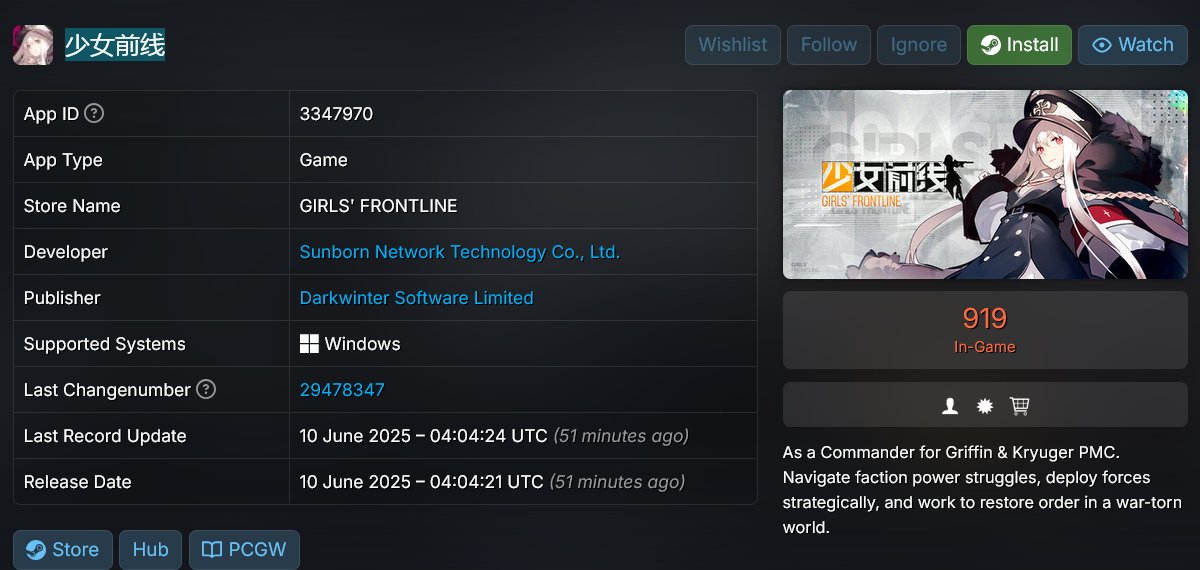Click the game avatar icon beside the title
1200x570 pixels.
tap(34, 45)
